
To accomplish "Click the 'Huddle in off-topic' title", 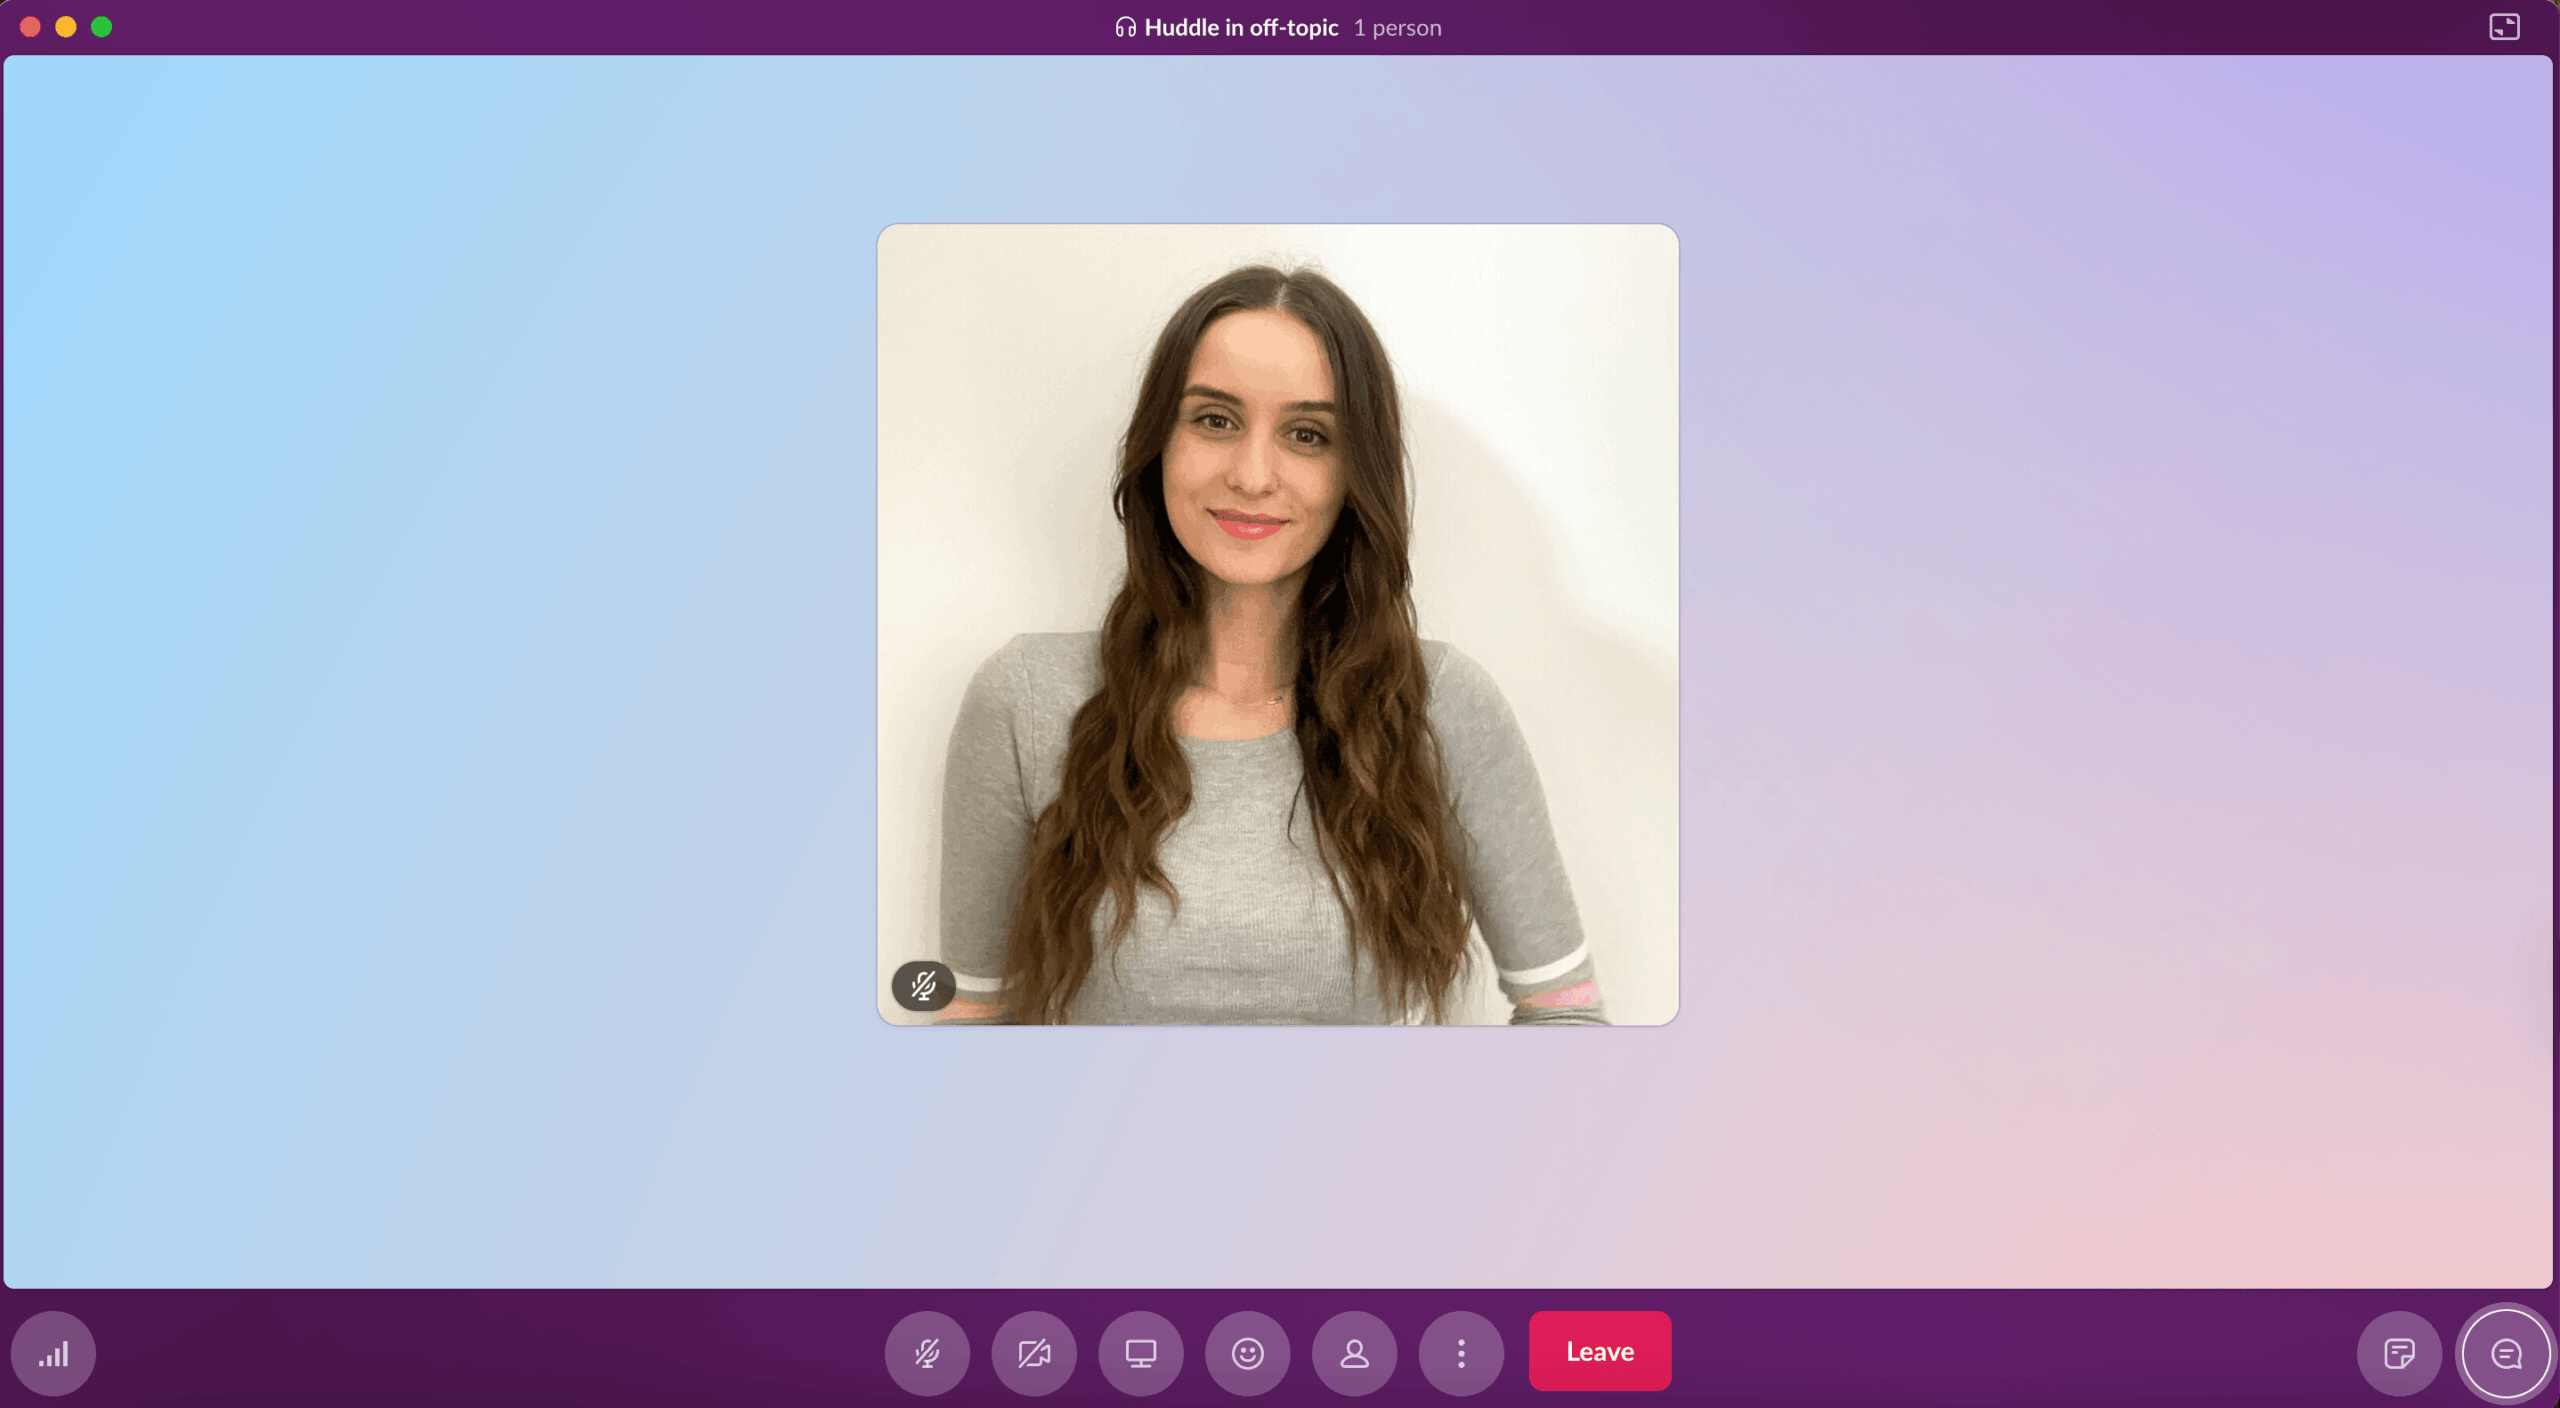I will click(x=1241, y=28).
